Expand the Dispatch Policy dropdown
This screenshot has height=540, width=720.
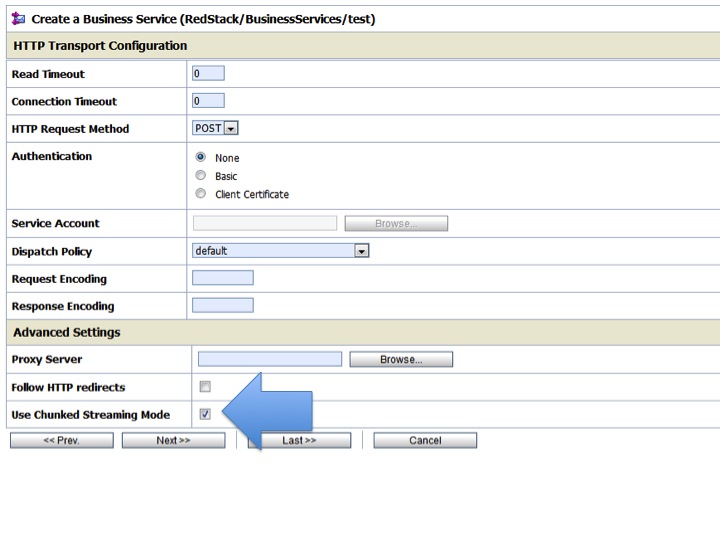point(280,251)
